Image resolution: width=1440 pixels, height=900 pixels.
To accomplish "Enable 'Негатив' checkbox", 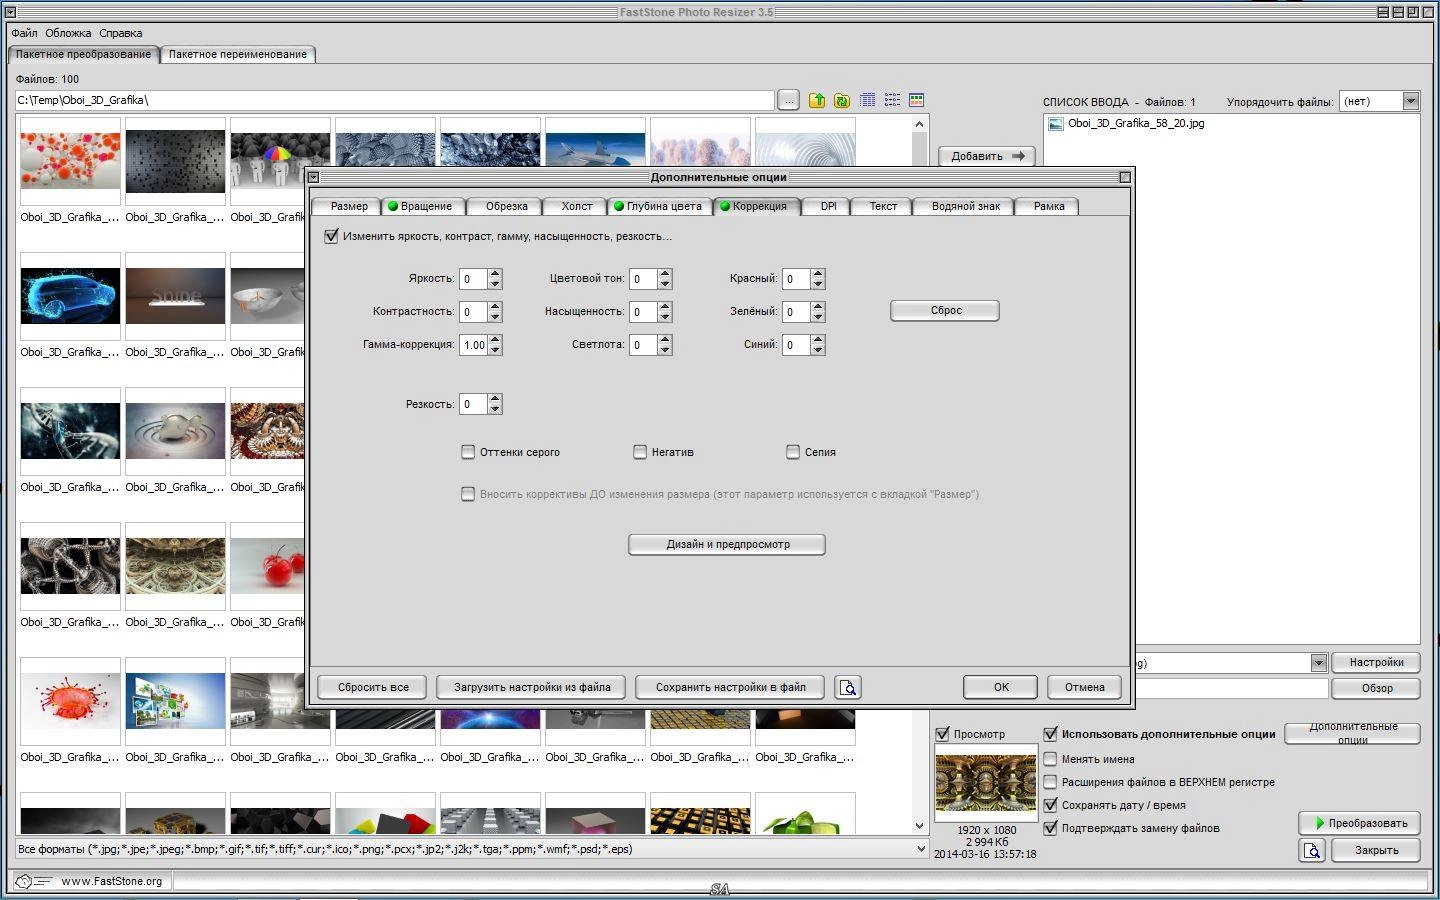I will [x=640, y=452].
